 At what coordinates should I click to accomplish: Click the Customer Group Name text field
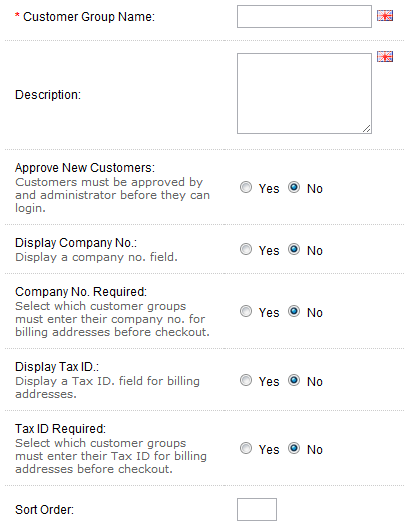pyautogui.click(x=304, y=16)
